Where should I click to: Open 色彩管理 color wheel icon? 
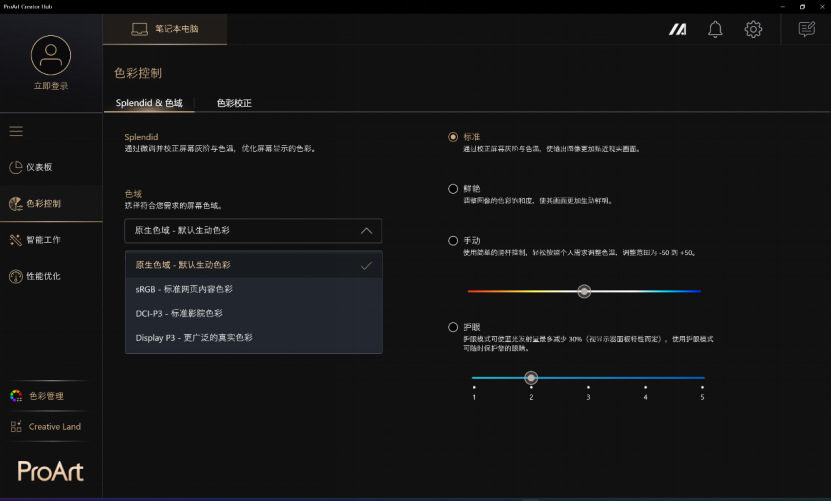[x=16, y=396]
